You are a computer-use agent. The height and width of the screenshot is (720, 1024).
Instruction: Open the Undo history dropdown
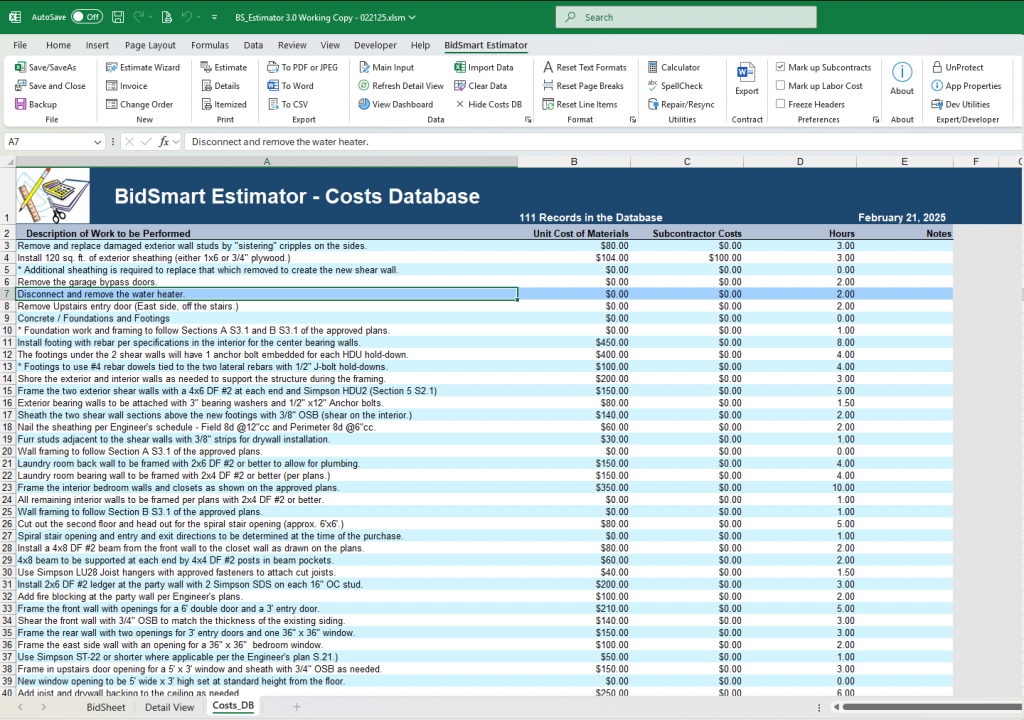[199, 18]
